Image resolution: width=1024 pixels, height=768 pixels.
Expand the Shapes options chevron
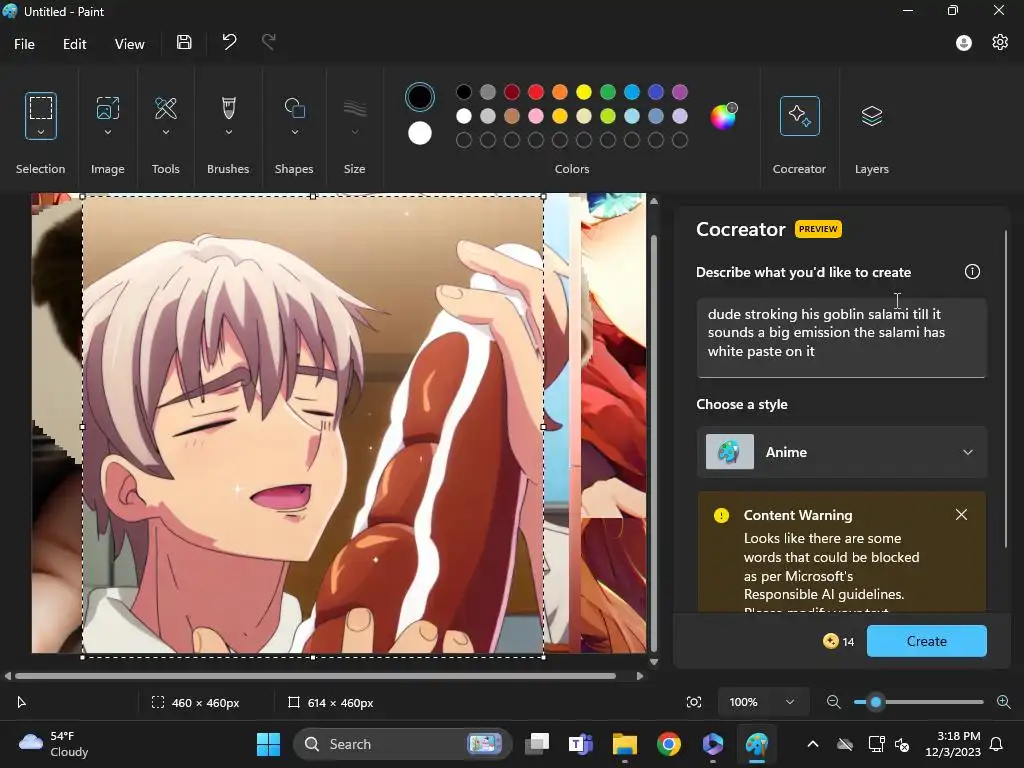coord(295,132)
